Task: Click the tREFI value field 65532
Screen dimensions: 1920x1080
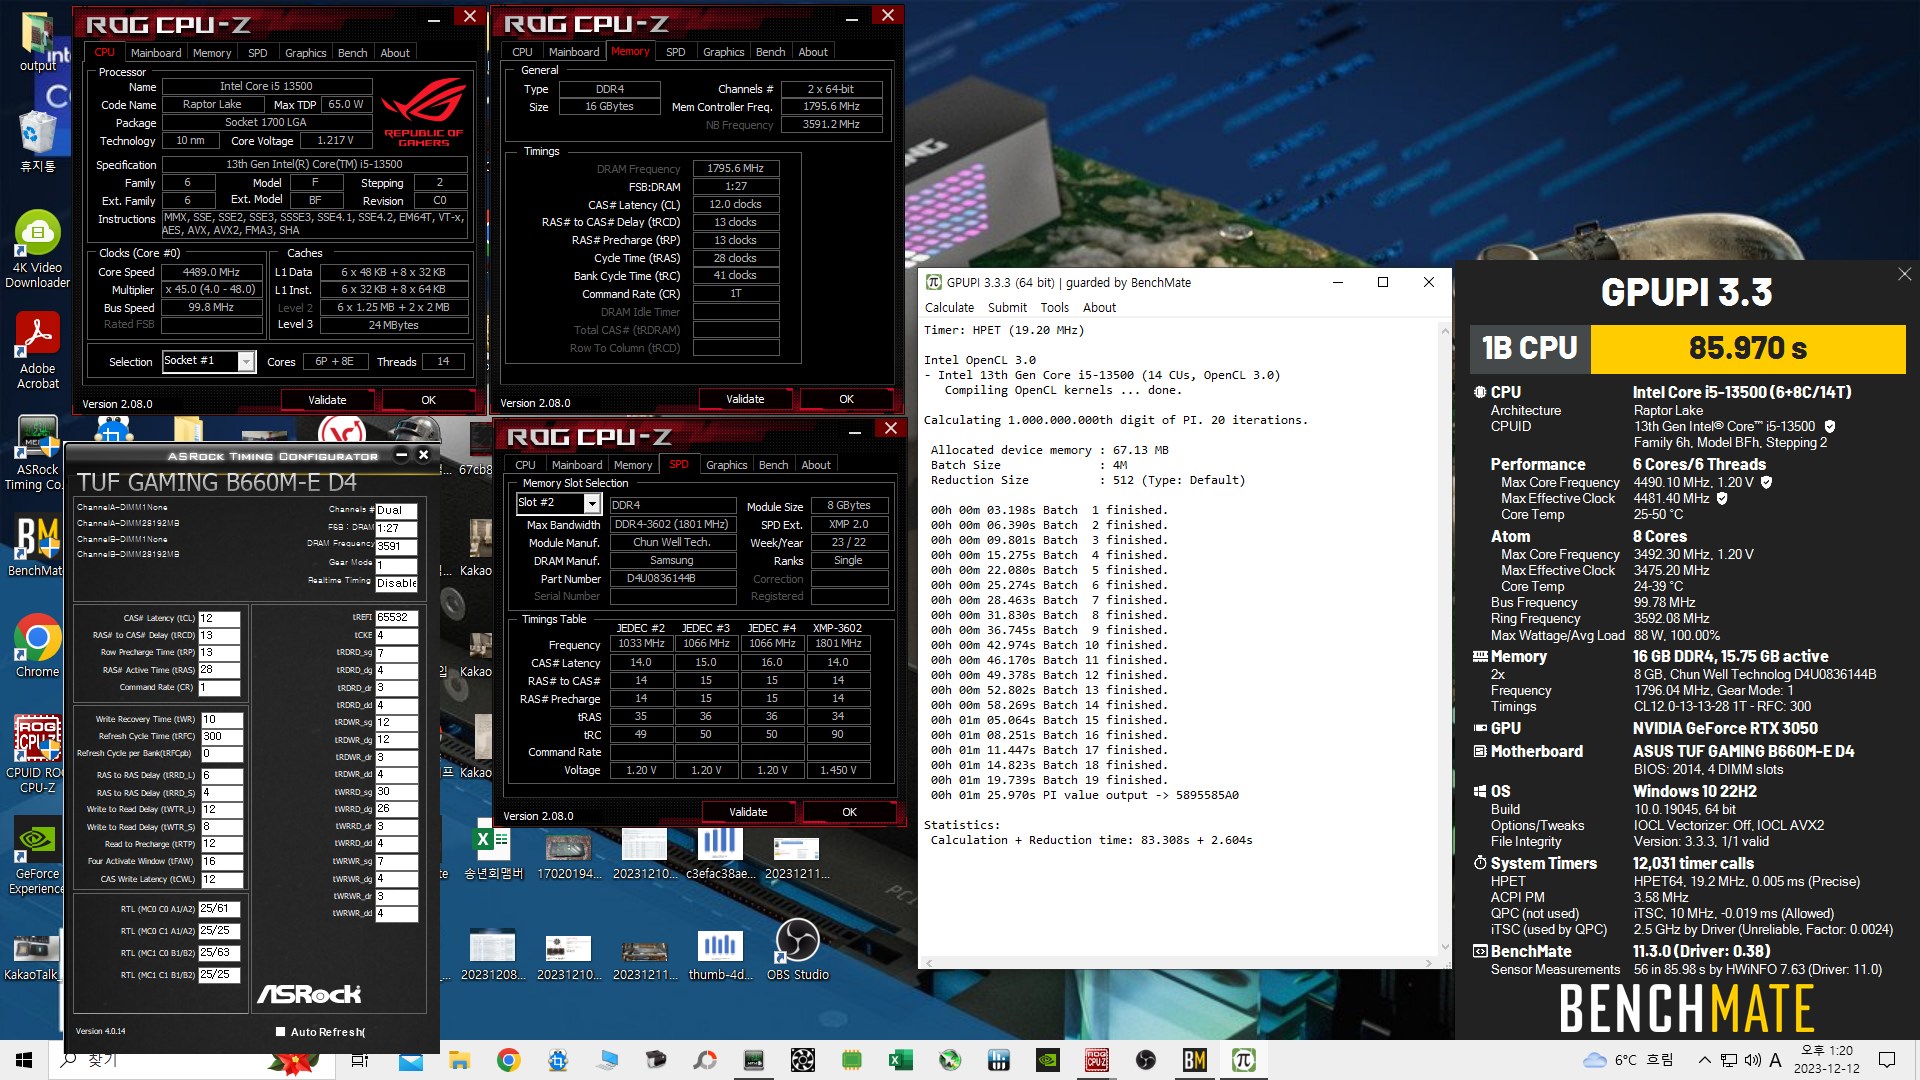Action: (396, 618)
